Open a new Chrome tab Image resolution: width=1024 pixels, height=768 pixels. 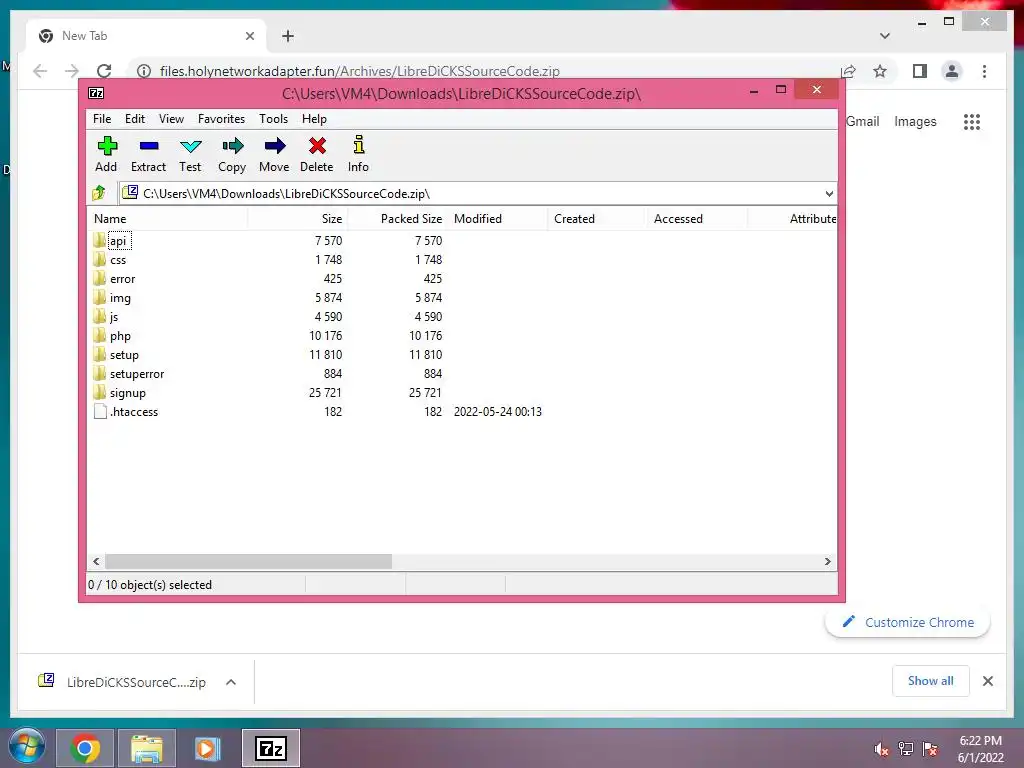pyautogui.click(x=288, y=36)
